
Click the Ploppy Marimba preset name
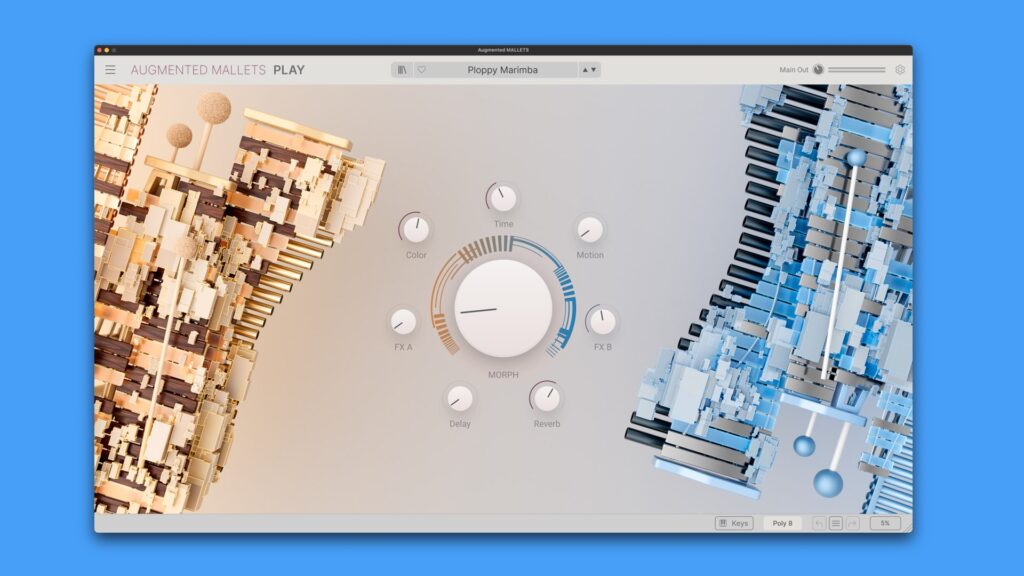point(502,70)
